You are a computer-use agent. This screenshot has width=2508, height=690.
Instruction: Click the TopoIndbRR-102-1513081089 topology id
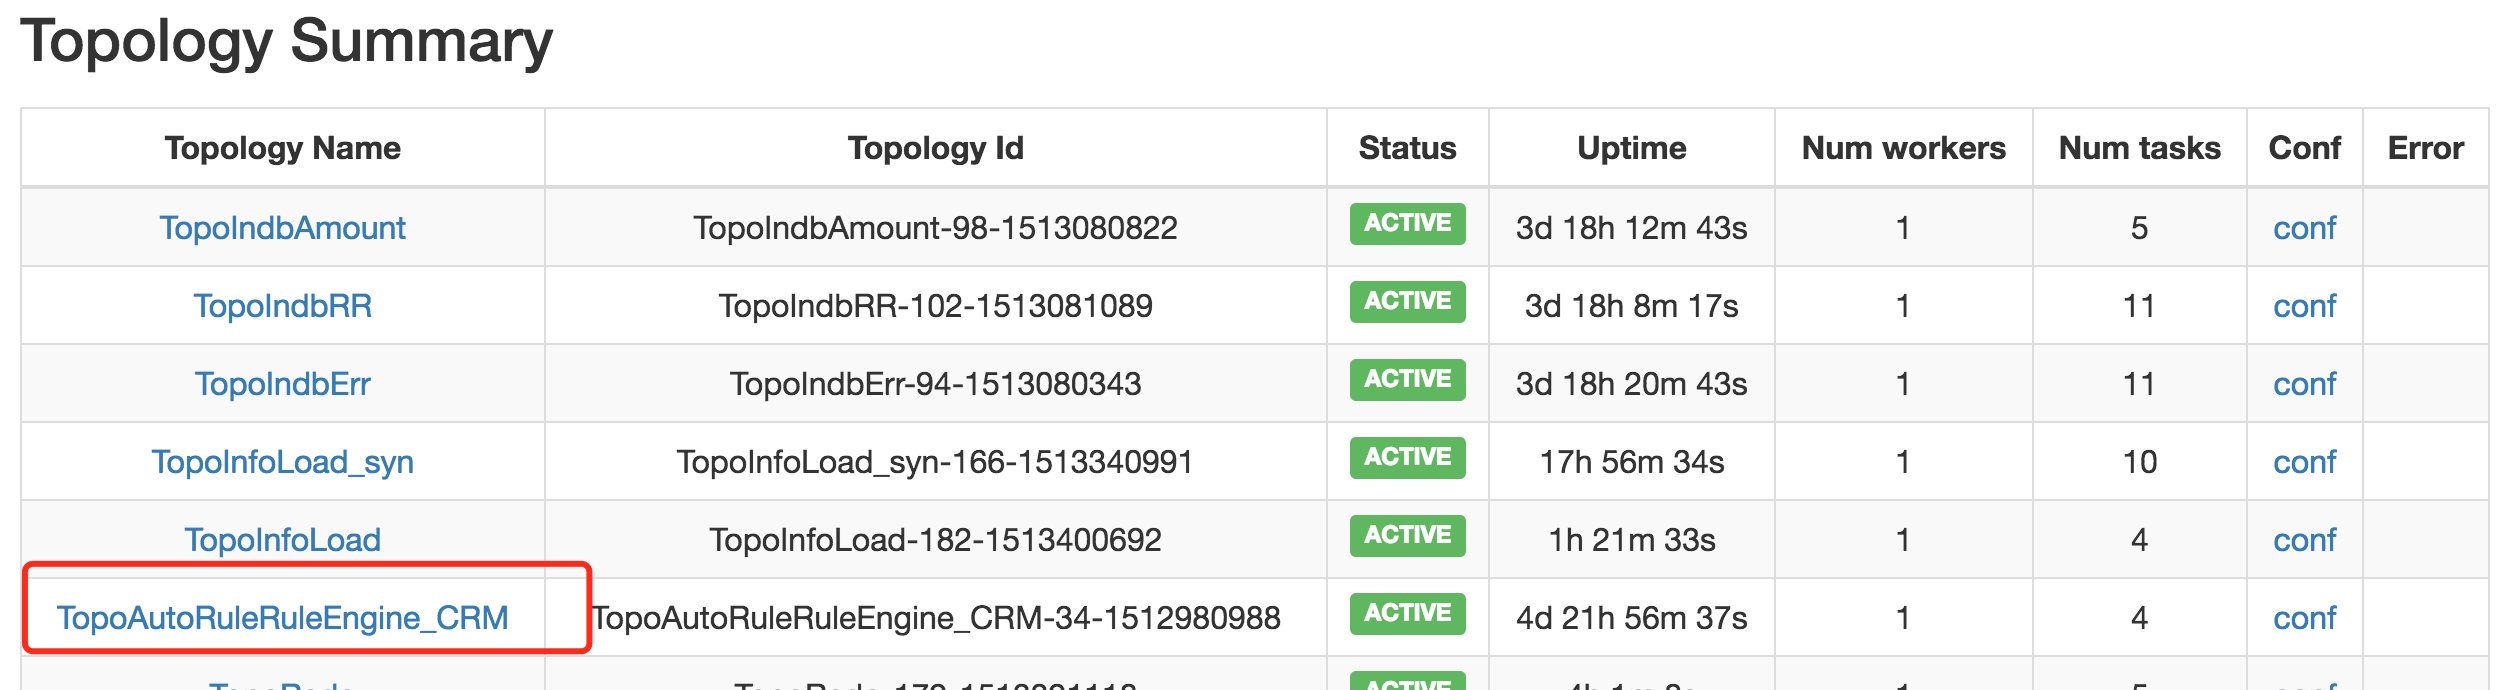[935, 306]
